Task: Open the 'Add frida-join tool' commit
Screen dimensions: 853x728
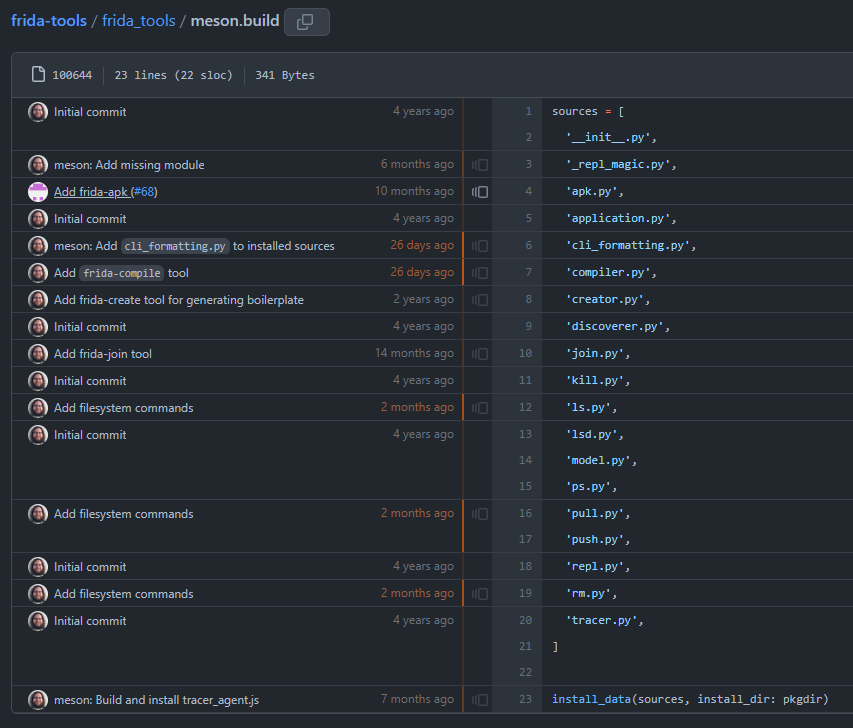Action: [x=103, y=354]
